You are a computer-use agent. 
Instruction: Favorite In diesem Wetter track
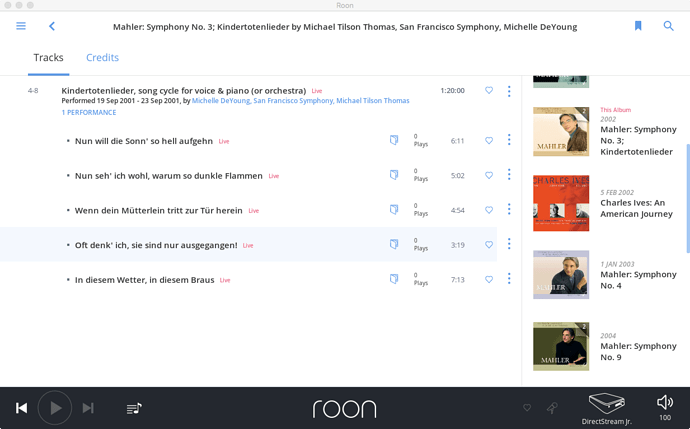point(489,279)
